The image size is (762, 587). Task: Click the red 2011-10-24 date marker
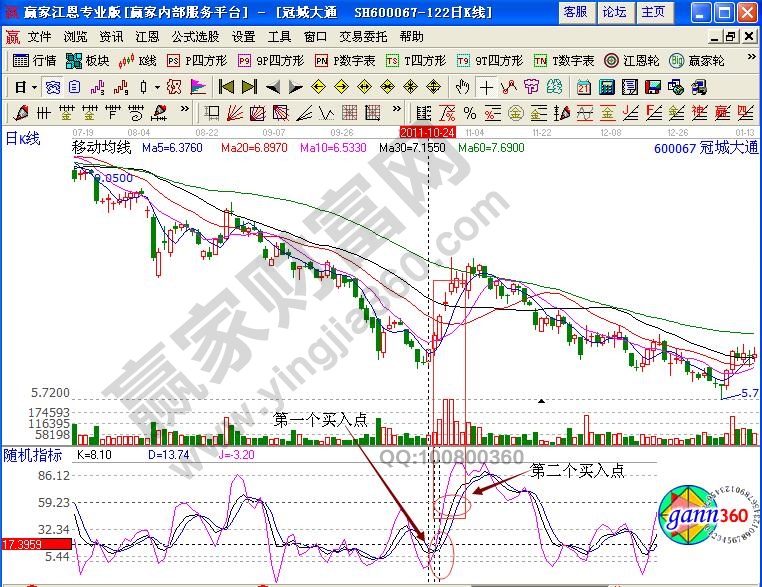click(x=428, y=132)
